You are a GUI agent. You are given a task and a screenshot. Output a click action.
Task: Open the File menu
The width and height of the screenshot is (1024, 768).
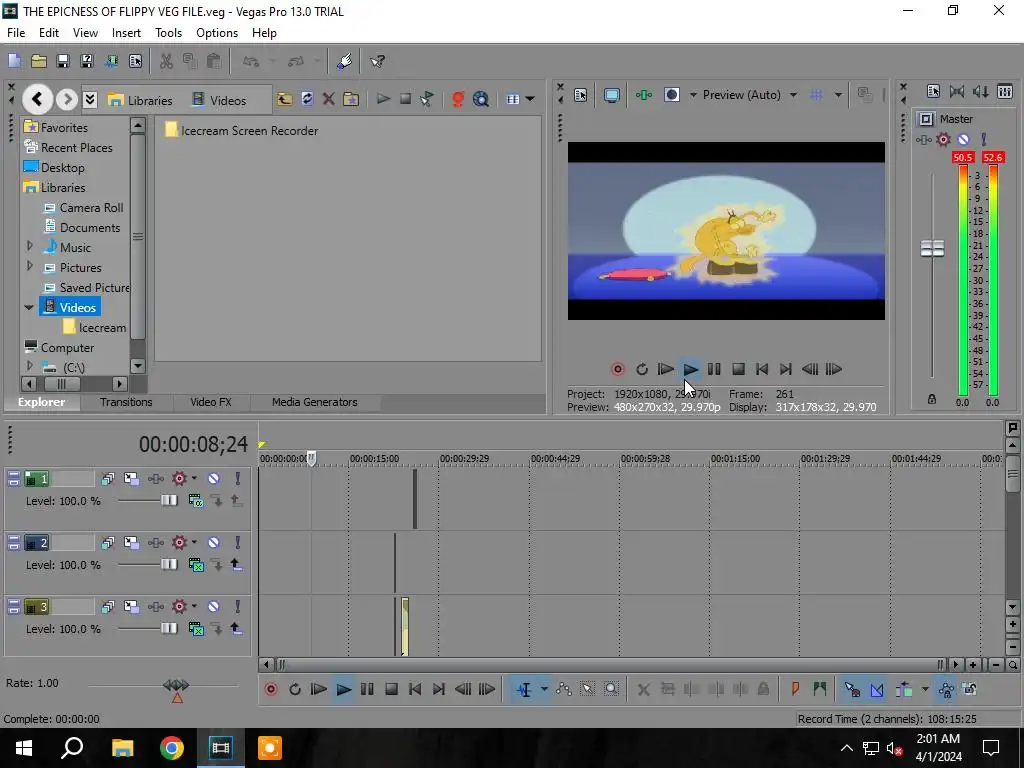tap(16, 33)
